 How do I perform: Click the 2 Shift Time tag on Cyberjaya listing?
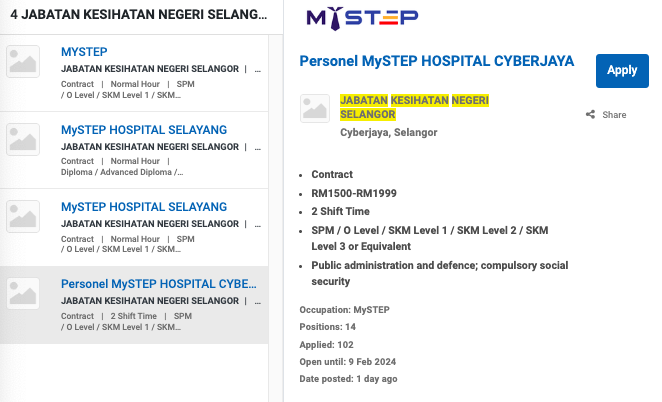[133, 316]
